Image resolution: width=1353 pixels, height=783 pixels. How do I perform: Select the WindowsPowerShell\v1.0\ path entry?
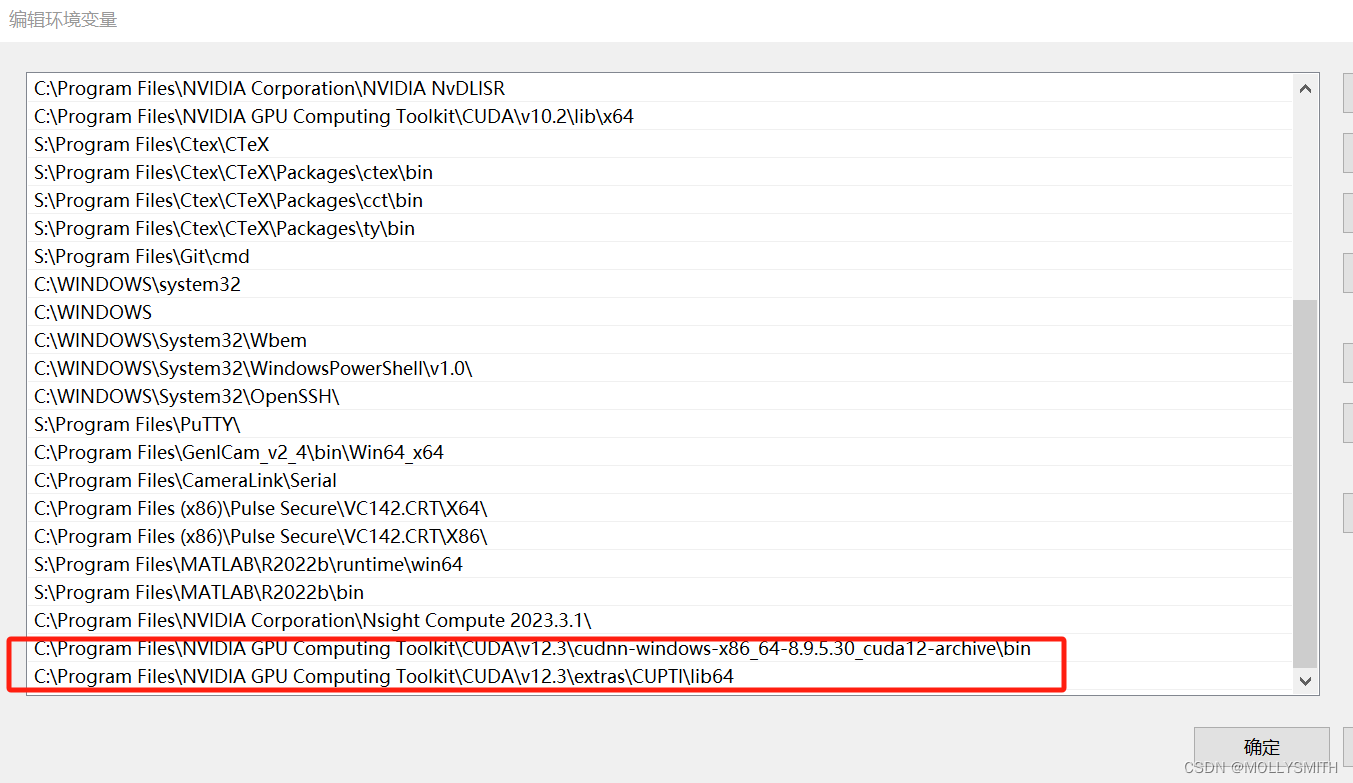coord(660,368)
